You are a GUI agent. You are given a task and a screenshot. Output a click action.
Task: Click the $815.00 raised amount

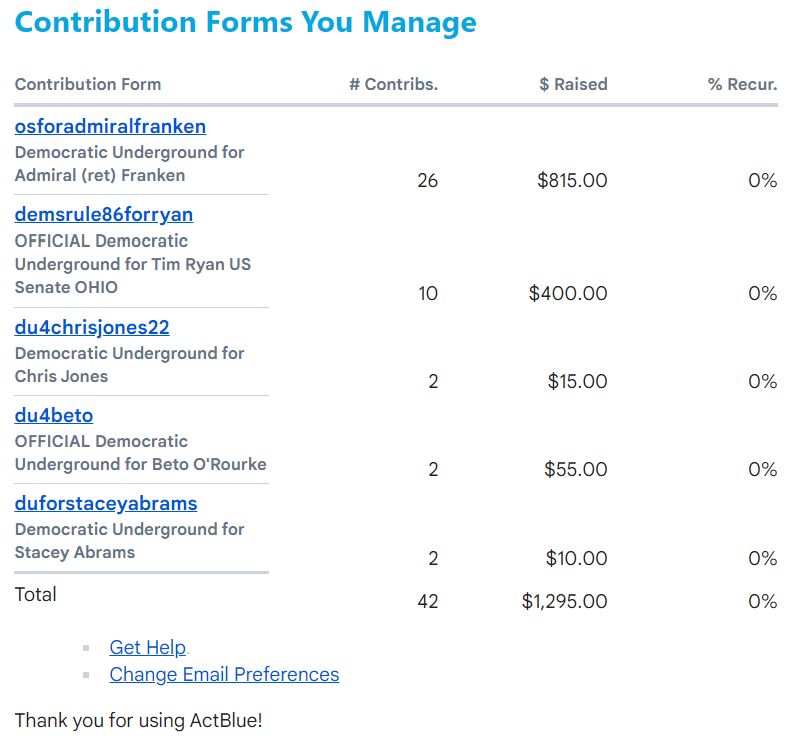click(x=572, y=181)
